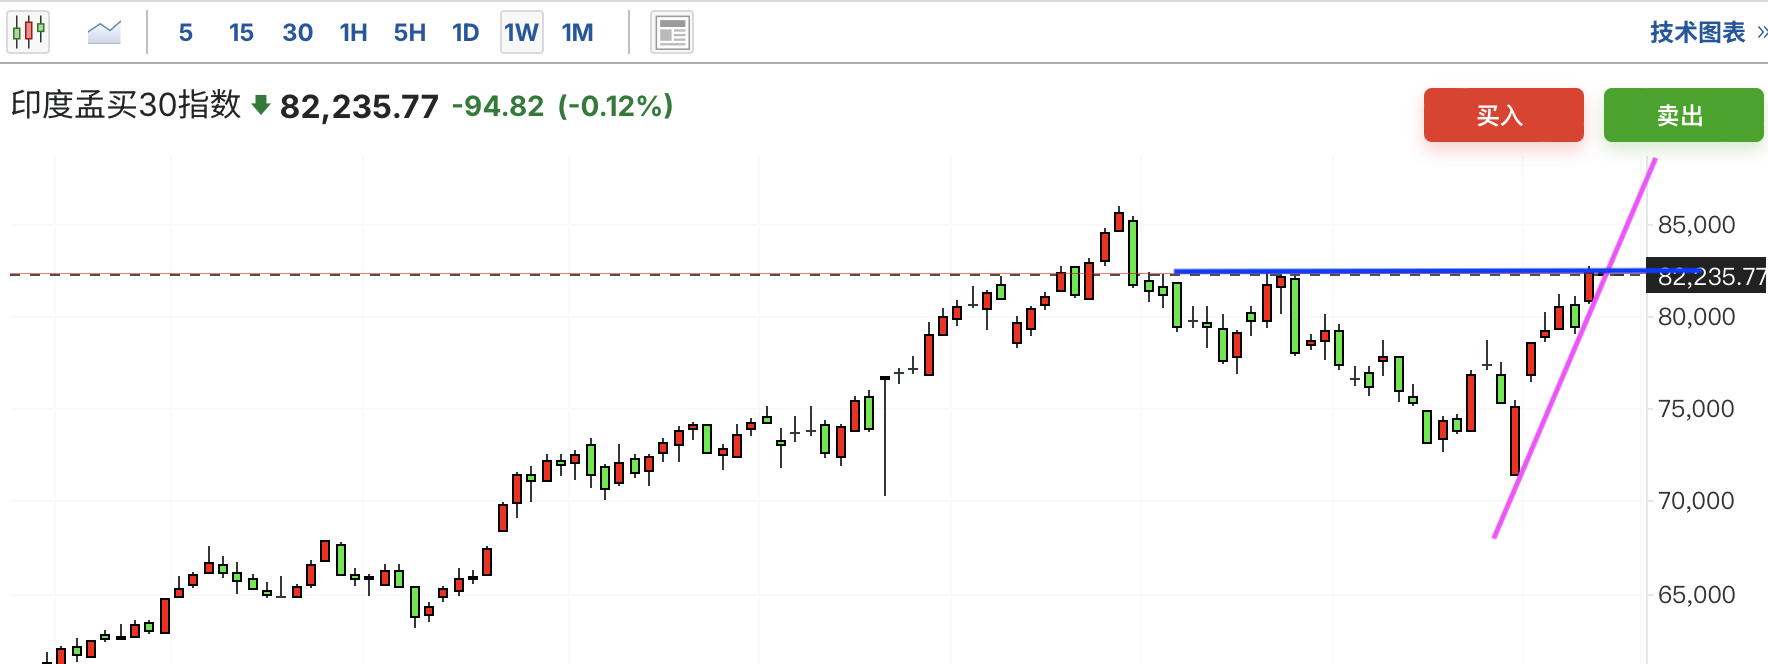Click the tall peak candle above 85,000
1768x664 pixels.
[1119, 221]
